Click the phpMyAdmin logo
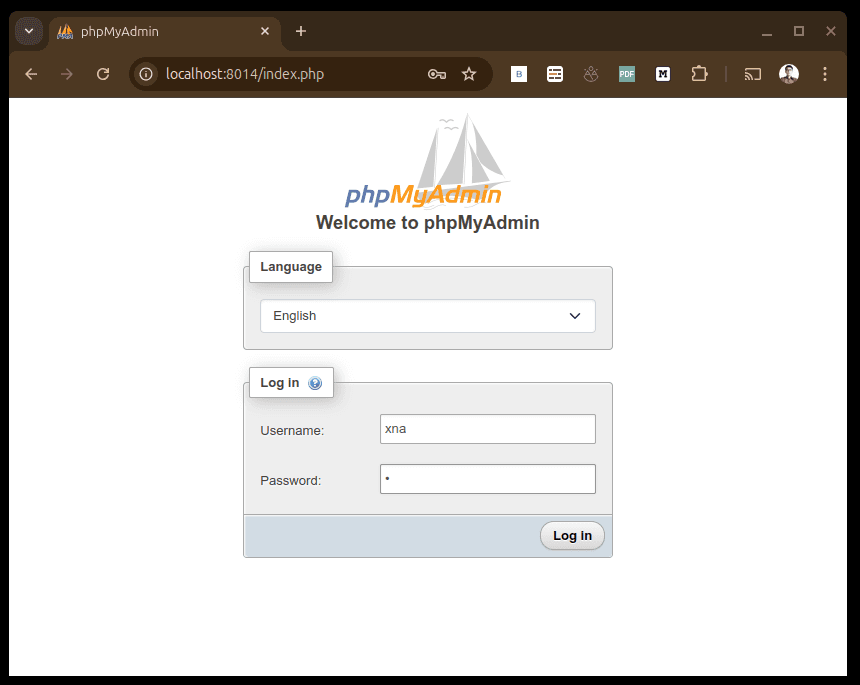The height and width of the screenshot is (685, 860). coord(427,161)
